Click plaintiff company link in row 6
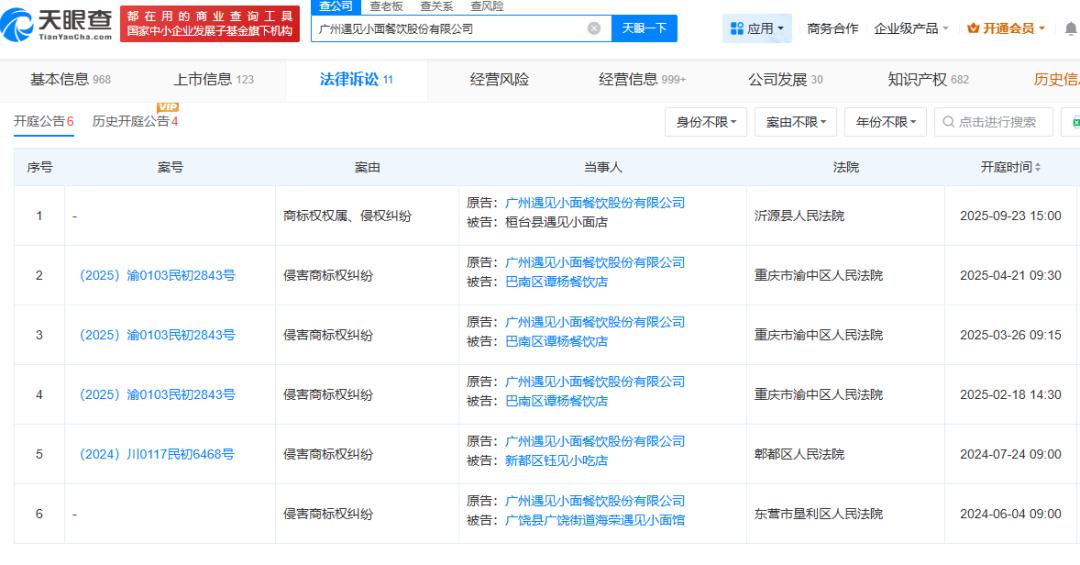The height and width of the screenshot is (565, 1080). coord(595,501)
